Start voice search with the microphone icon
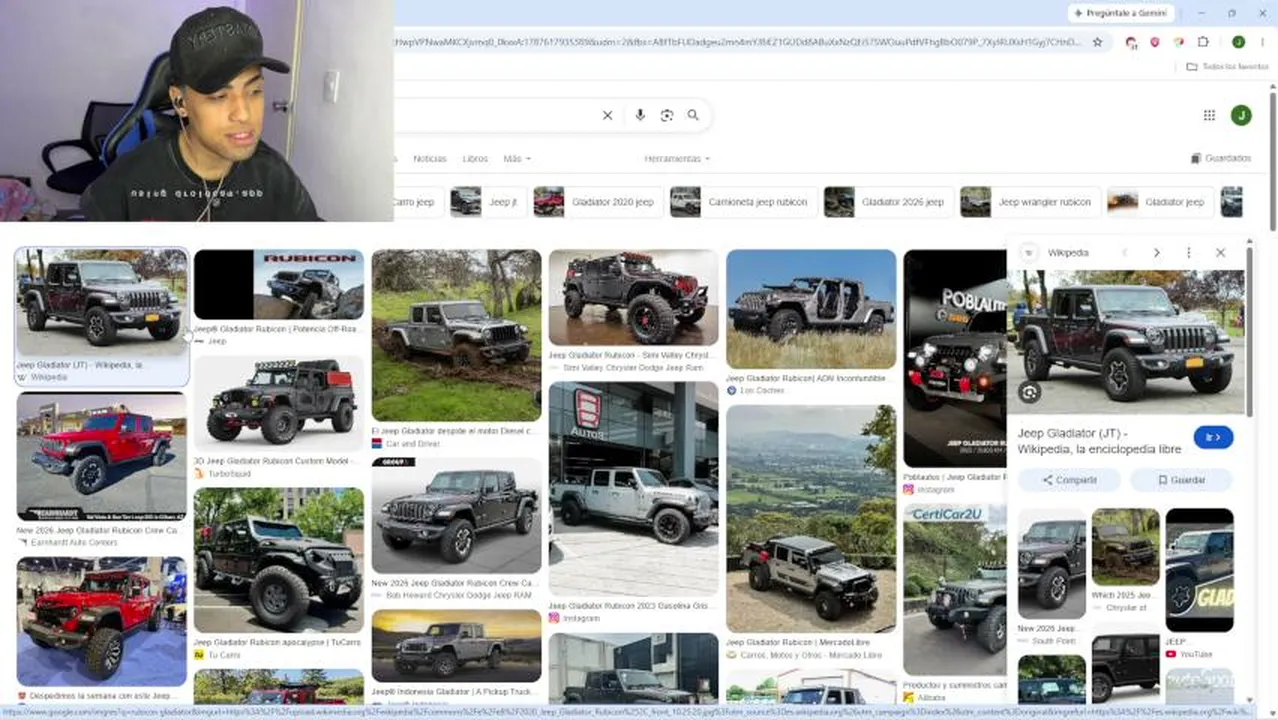 640,115
